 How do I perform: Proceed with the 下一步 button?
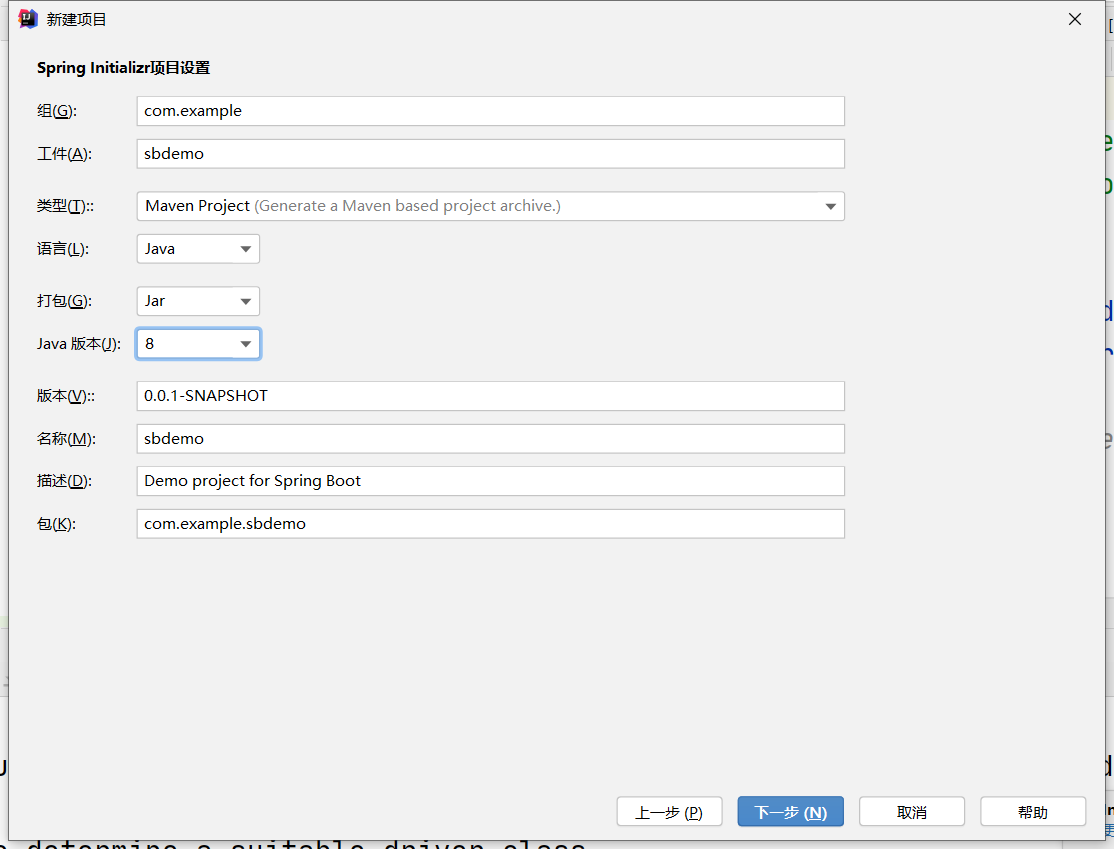[790, 812]
